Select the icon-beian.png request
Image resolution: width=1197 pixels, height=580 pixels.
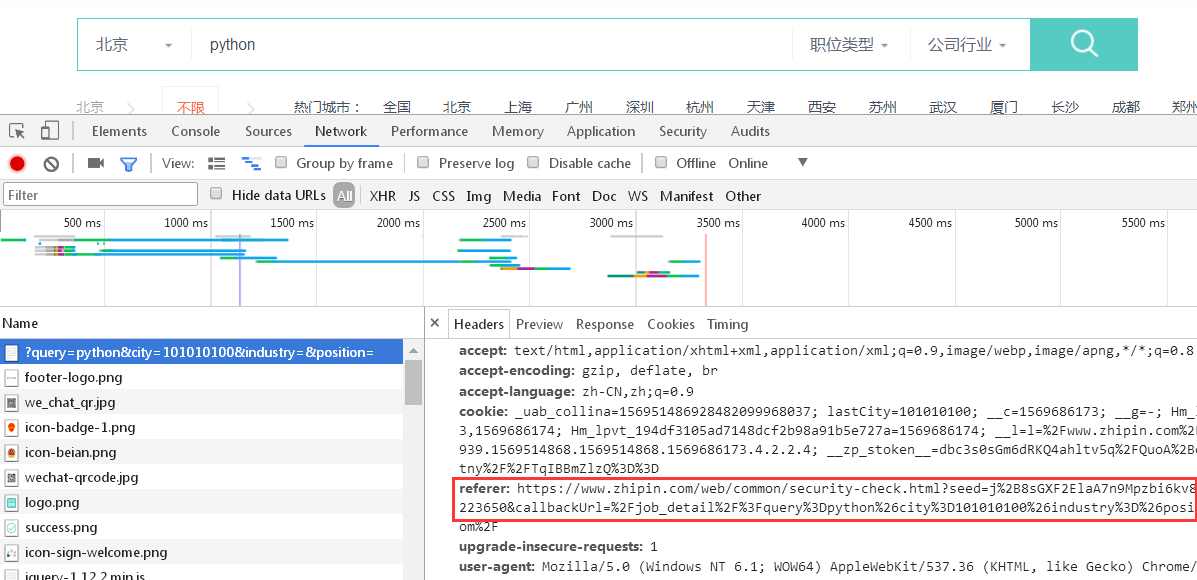point(202,453)
